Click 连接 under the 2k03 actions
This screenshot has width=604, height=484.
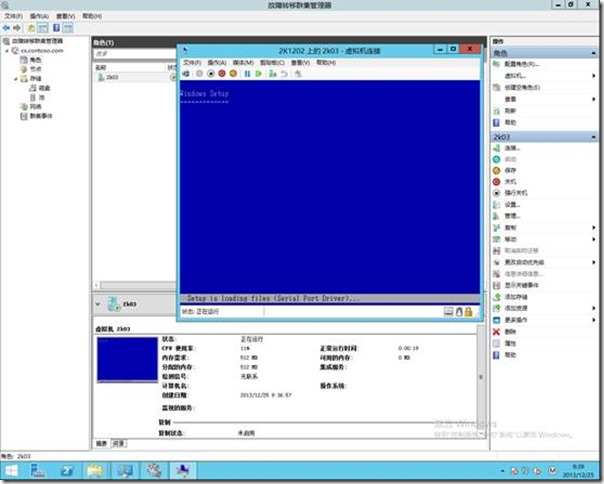pos(512,148)
